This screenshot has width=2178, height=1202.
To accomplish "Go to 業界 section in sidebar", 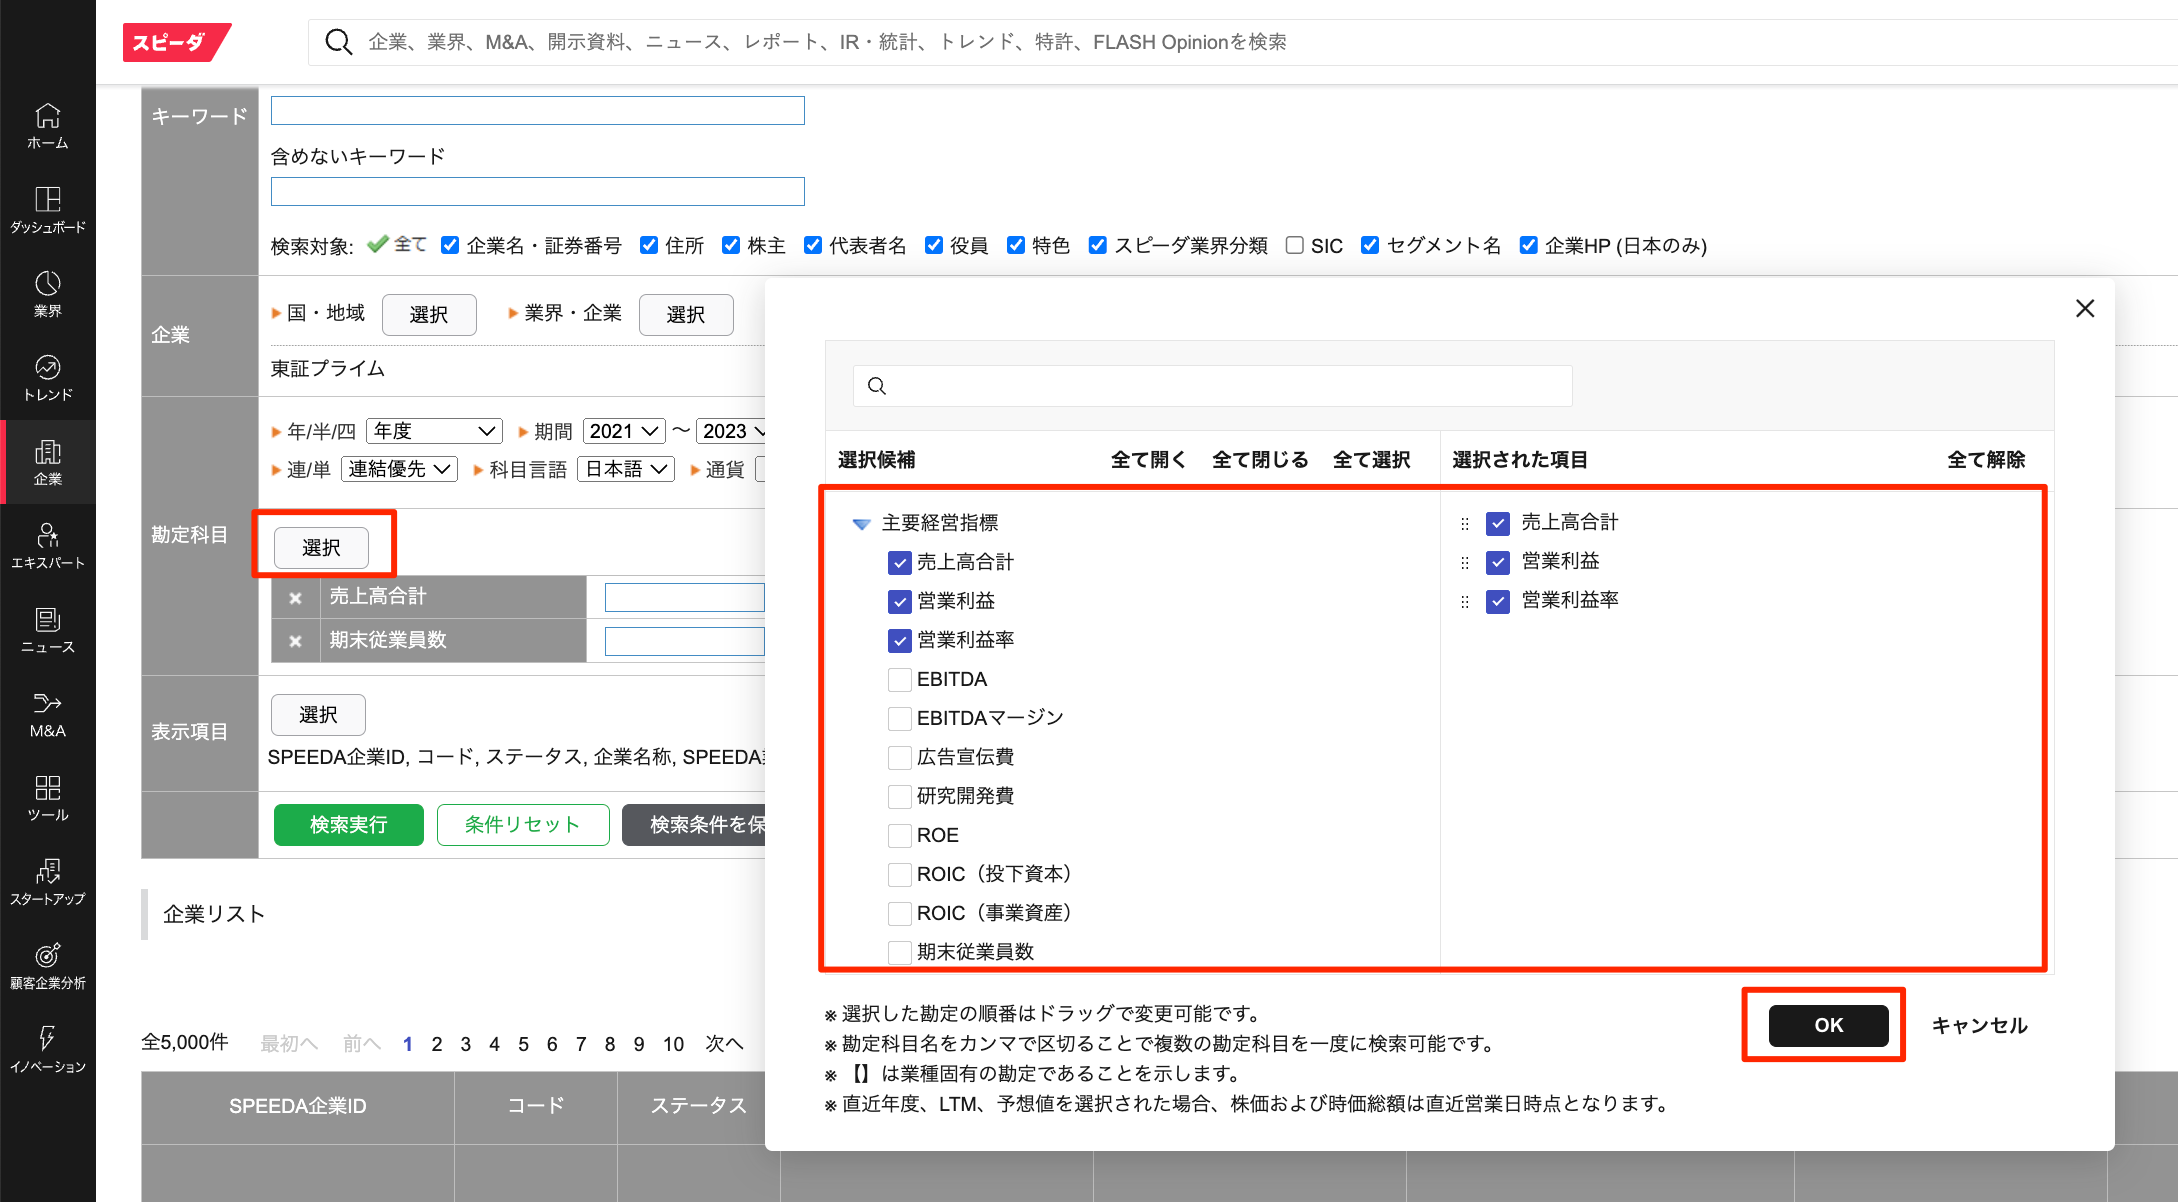I will [x=47, y=294].
